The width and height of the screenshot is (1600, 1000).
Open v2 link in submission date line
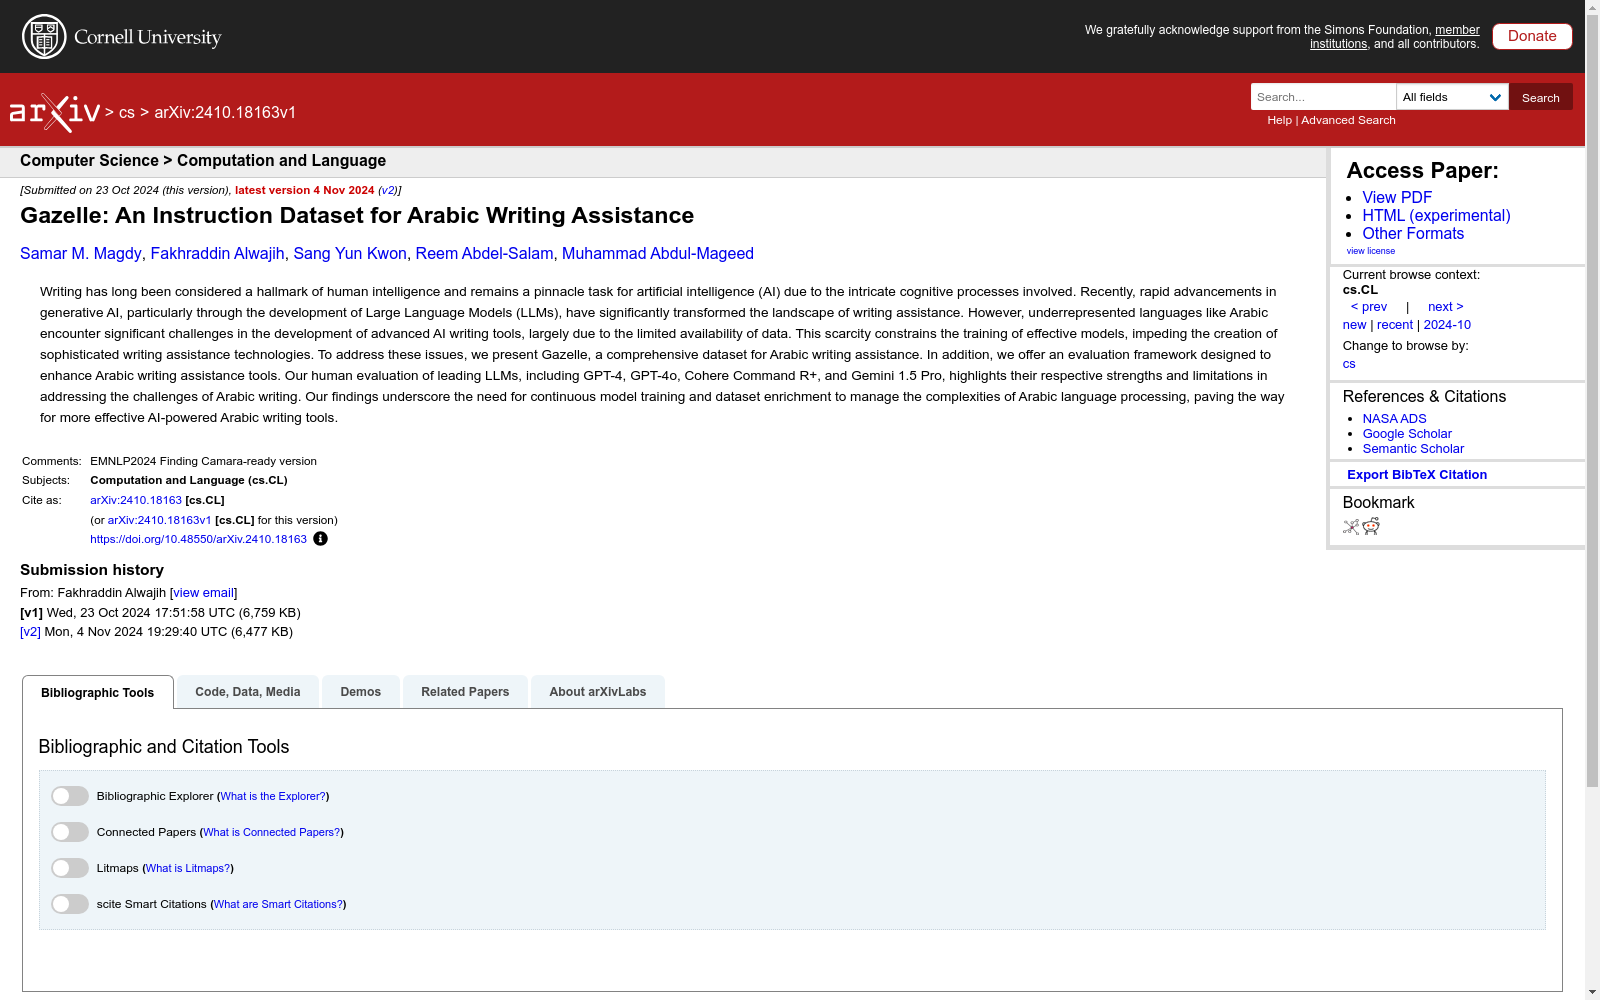[387, 190]
